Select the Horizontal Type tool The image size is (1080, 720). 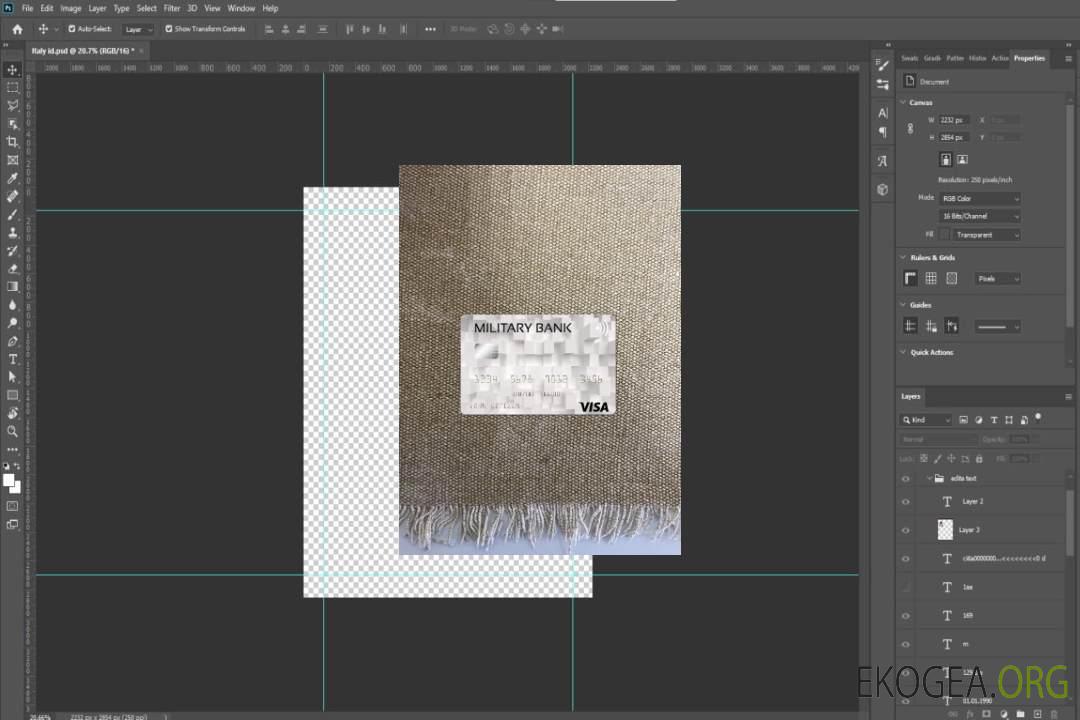click(13, 359)
